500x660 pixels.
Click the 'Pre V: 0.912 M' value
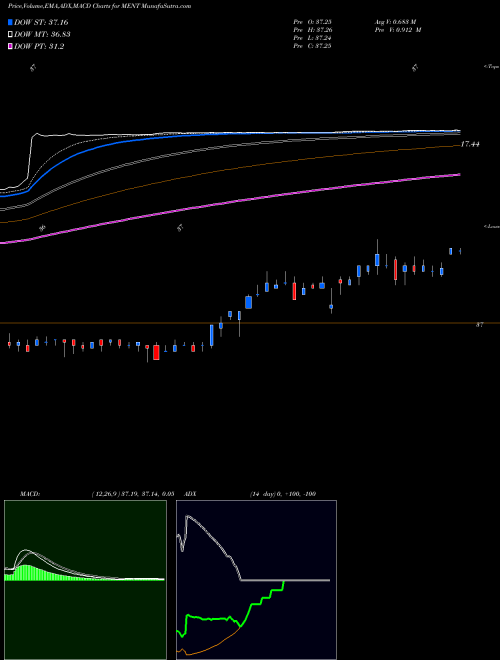pos(397,30)
